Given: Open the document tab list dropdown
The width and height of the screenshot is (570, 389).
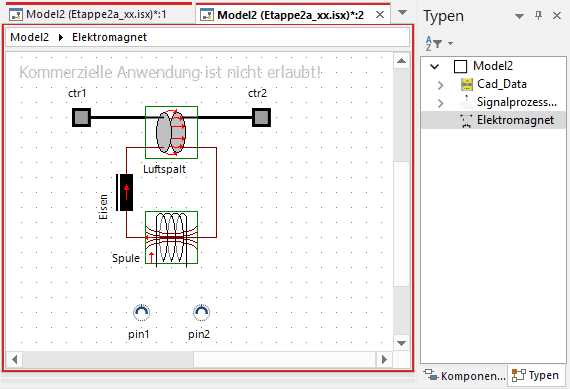Looking at the screenshot, I should tap(402, 13).
